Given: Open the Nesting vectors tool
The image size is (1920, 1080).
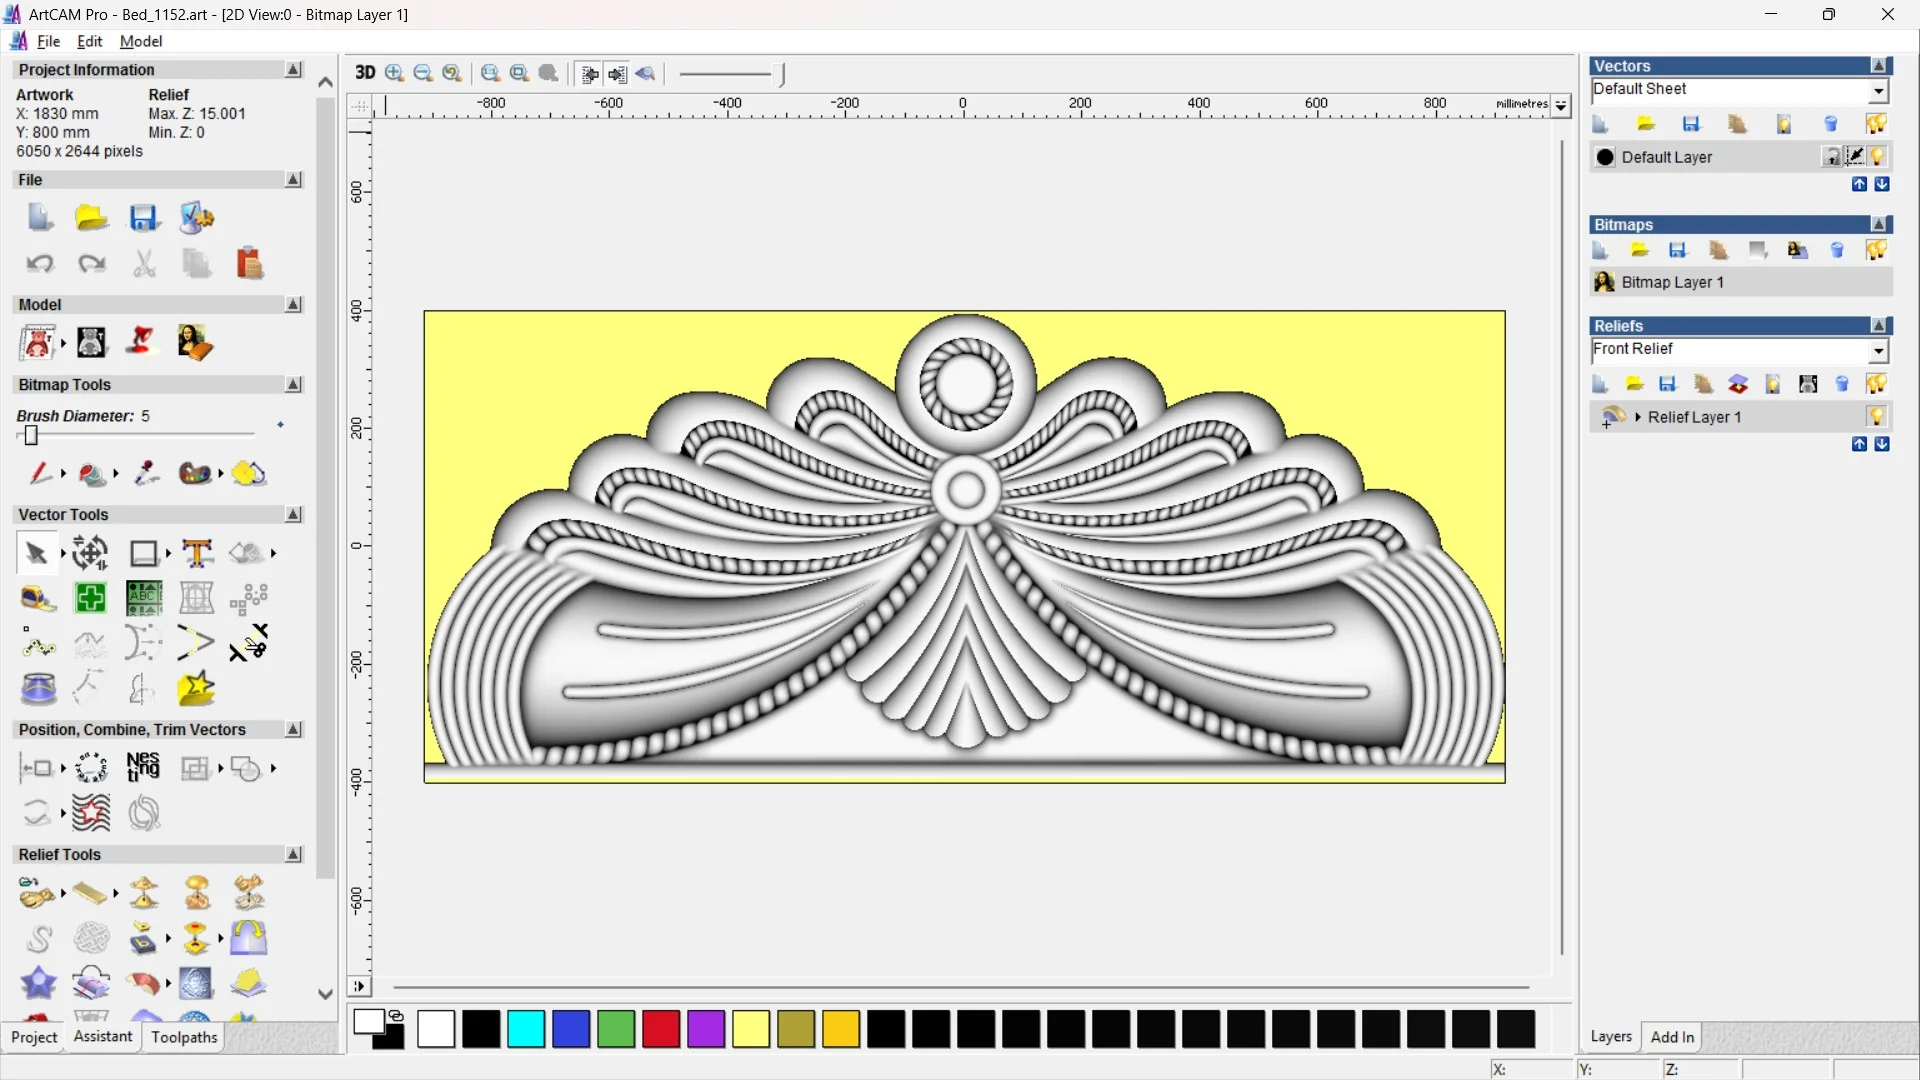Looking at the screenshot, I should tap(143, 768).
